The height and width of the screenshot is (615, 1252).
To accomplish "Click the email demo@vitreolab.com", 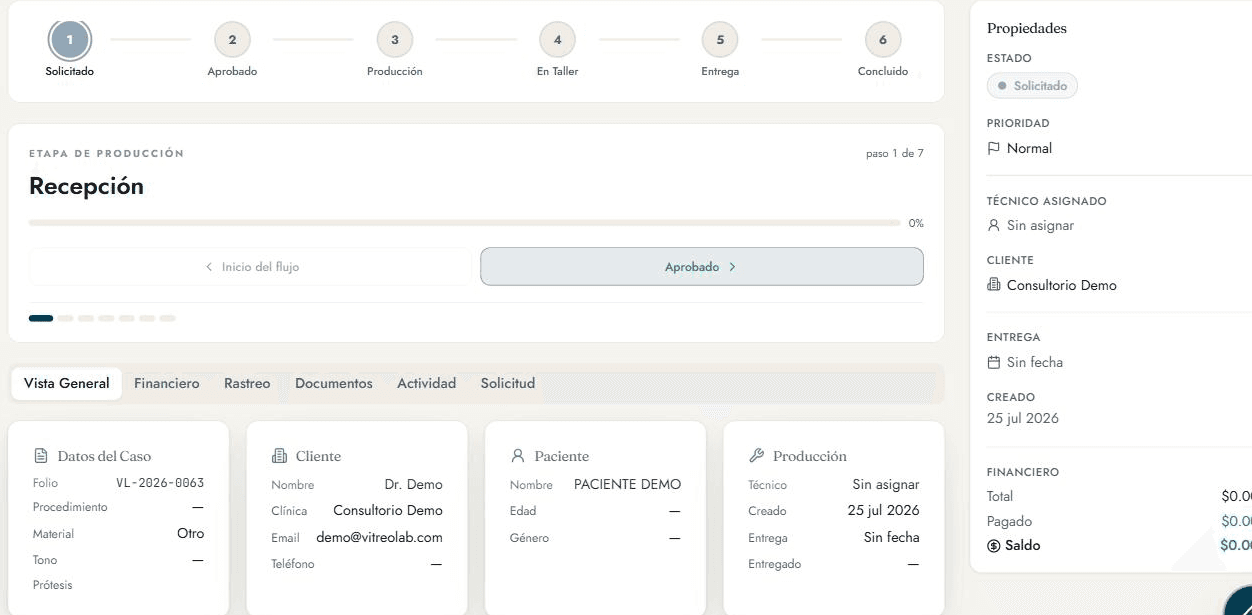I will click(380, 537).
